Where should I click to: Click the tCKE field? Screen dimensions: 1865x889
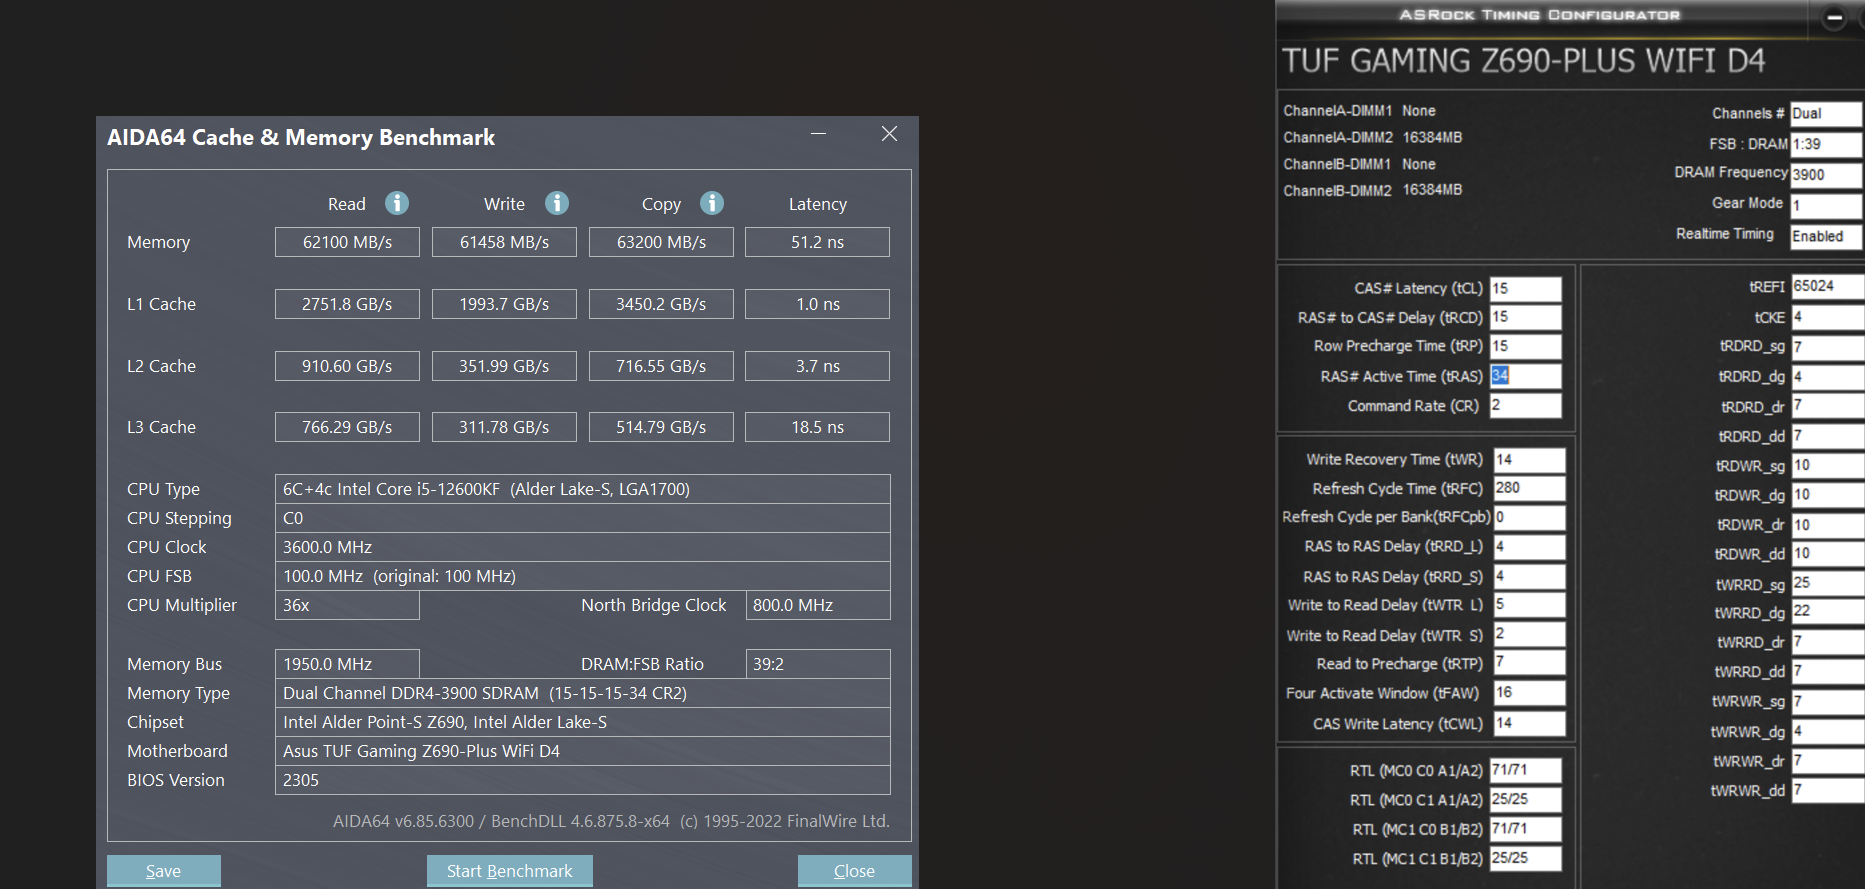[x=1828, y=317]
